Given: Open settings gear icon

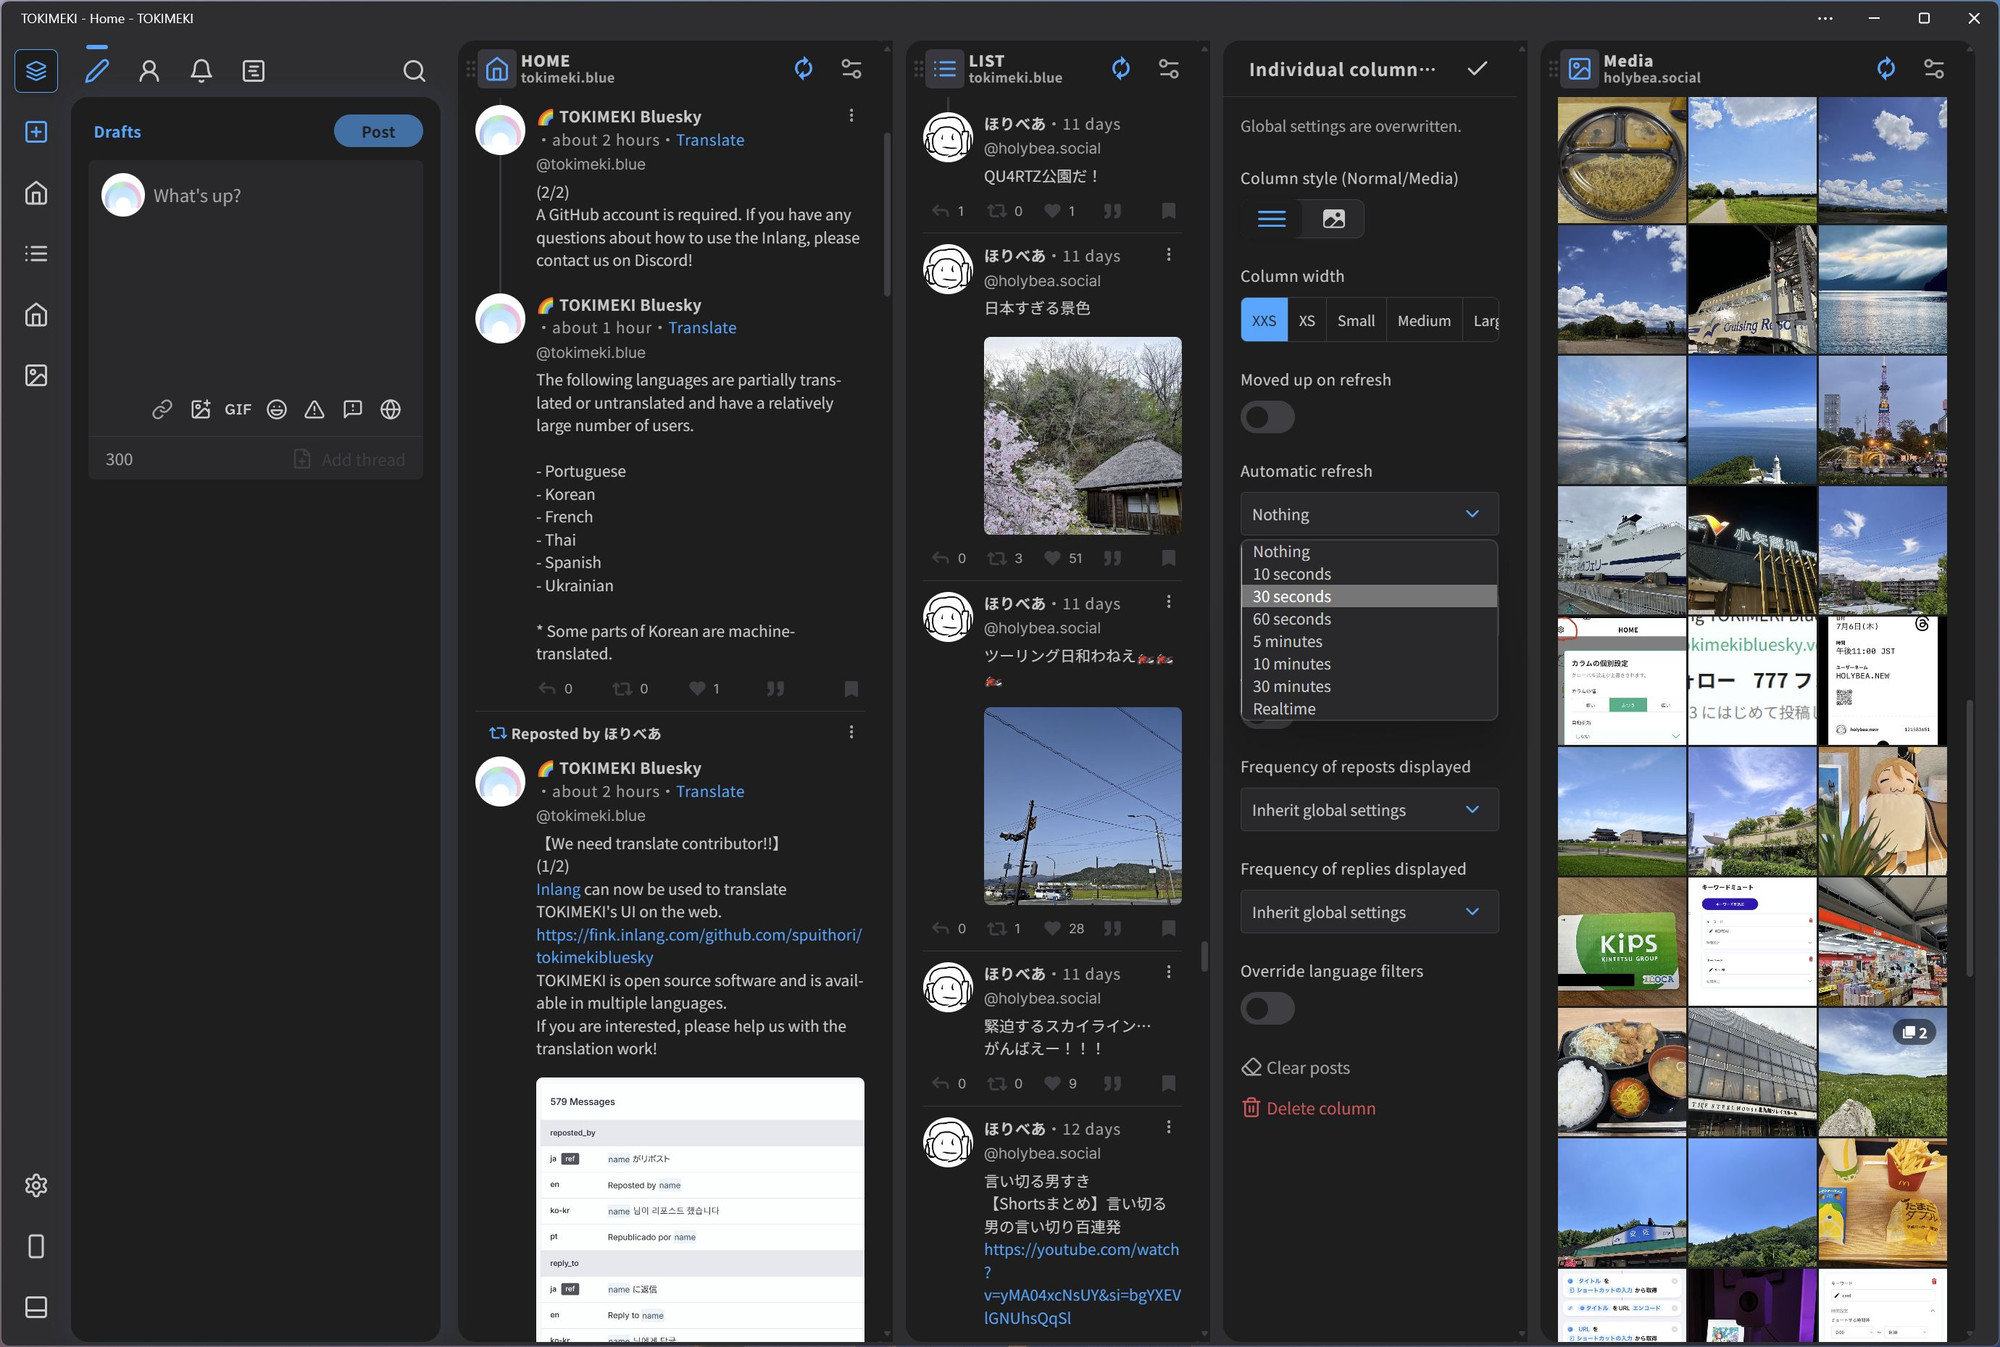Looking at the screenshot, I should [36, 1186].
